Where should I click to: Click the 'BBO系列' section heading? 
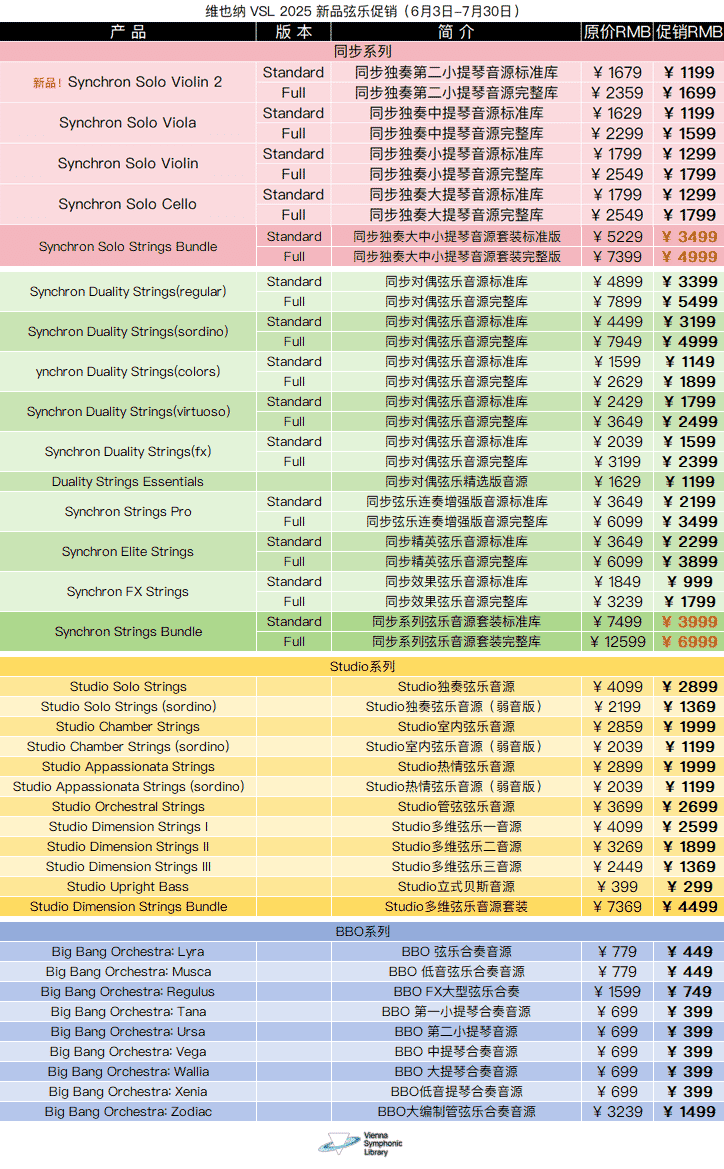[362, 931]
